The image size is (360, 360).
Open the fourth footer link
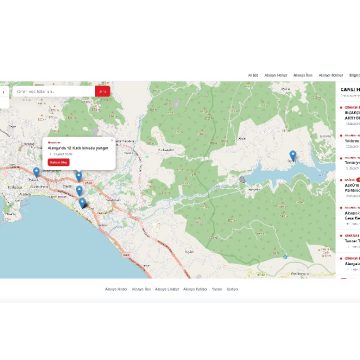195,289
